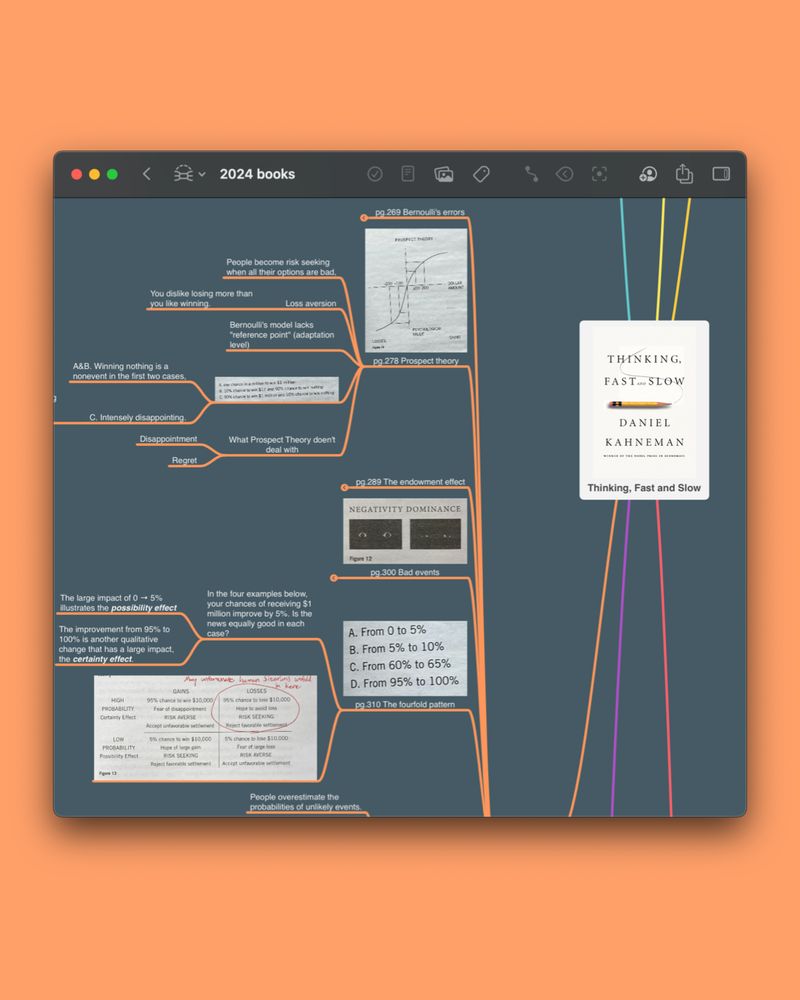Image resolution: width=800 pixels, height=1000 pixels.
Task: Select 'In the four examples below' node
Action: click(x=260, y=614)
